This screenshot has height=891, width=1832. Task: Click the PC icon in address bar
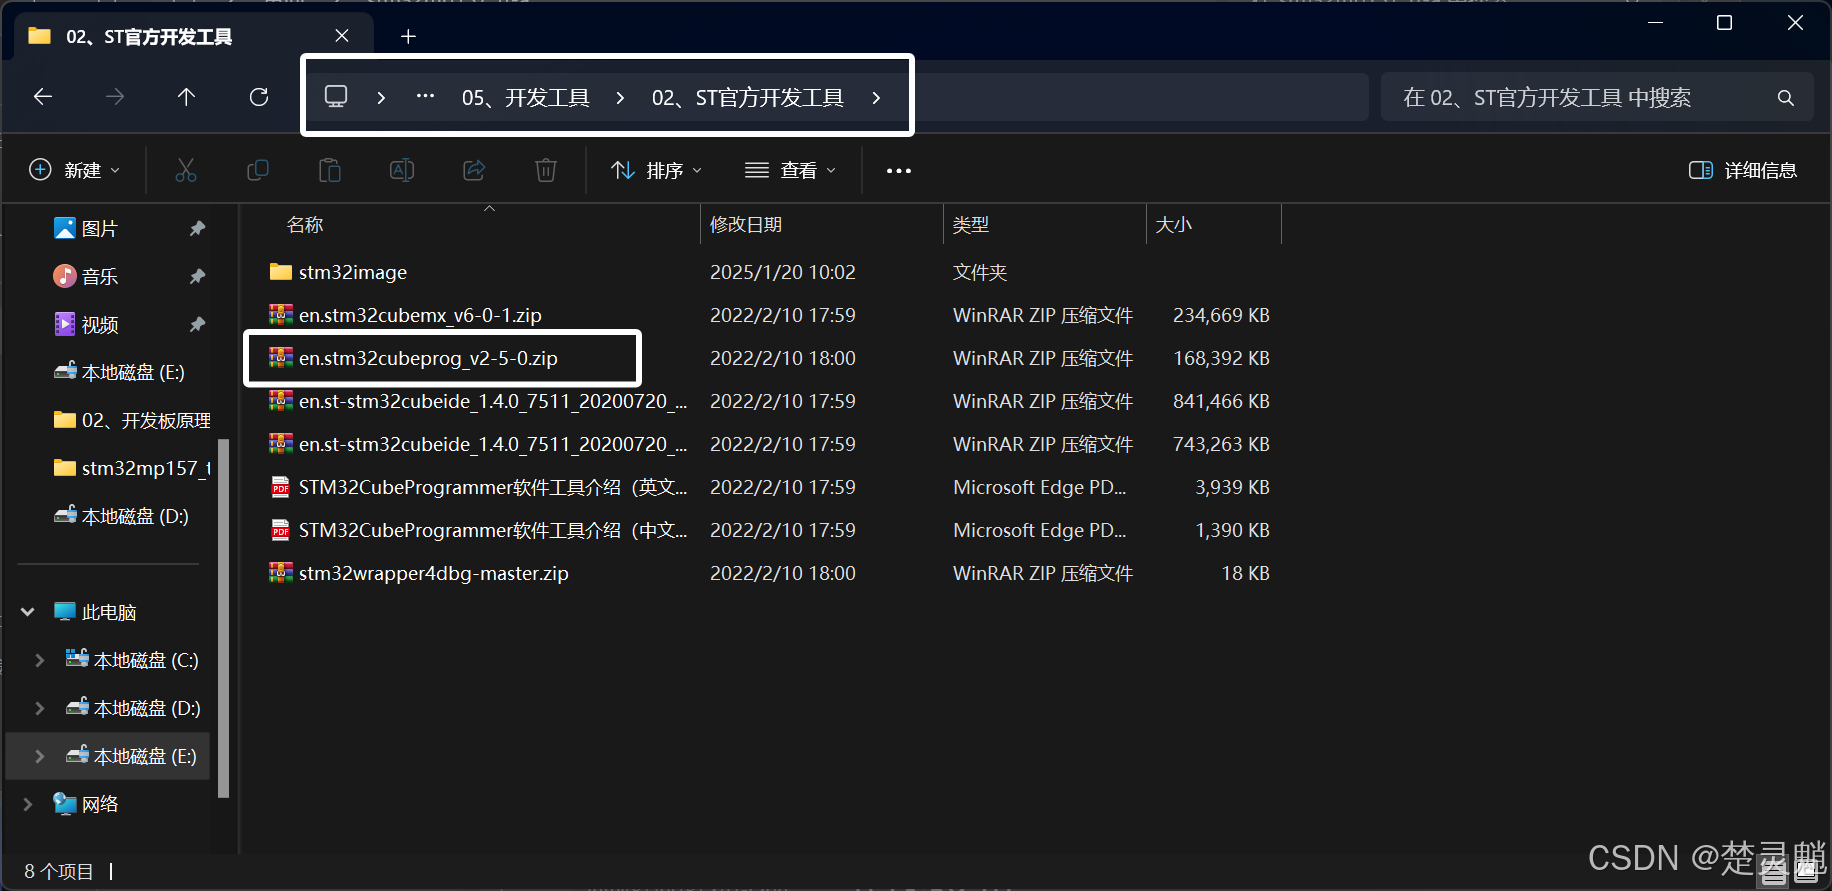point(336,97)
